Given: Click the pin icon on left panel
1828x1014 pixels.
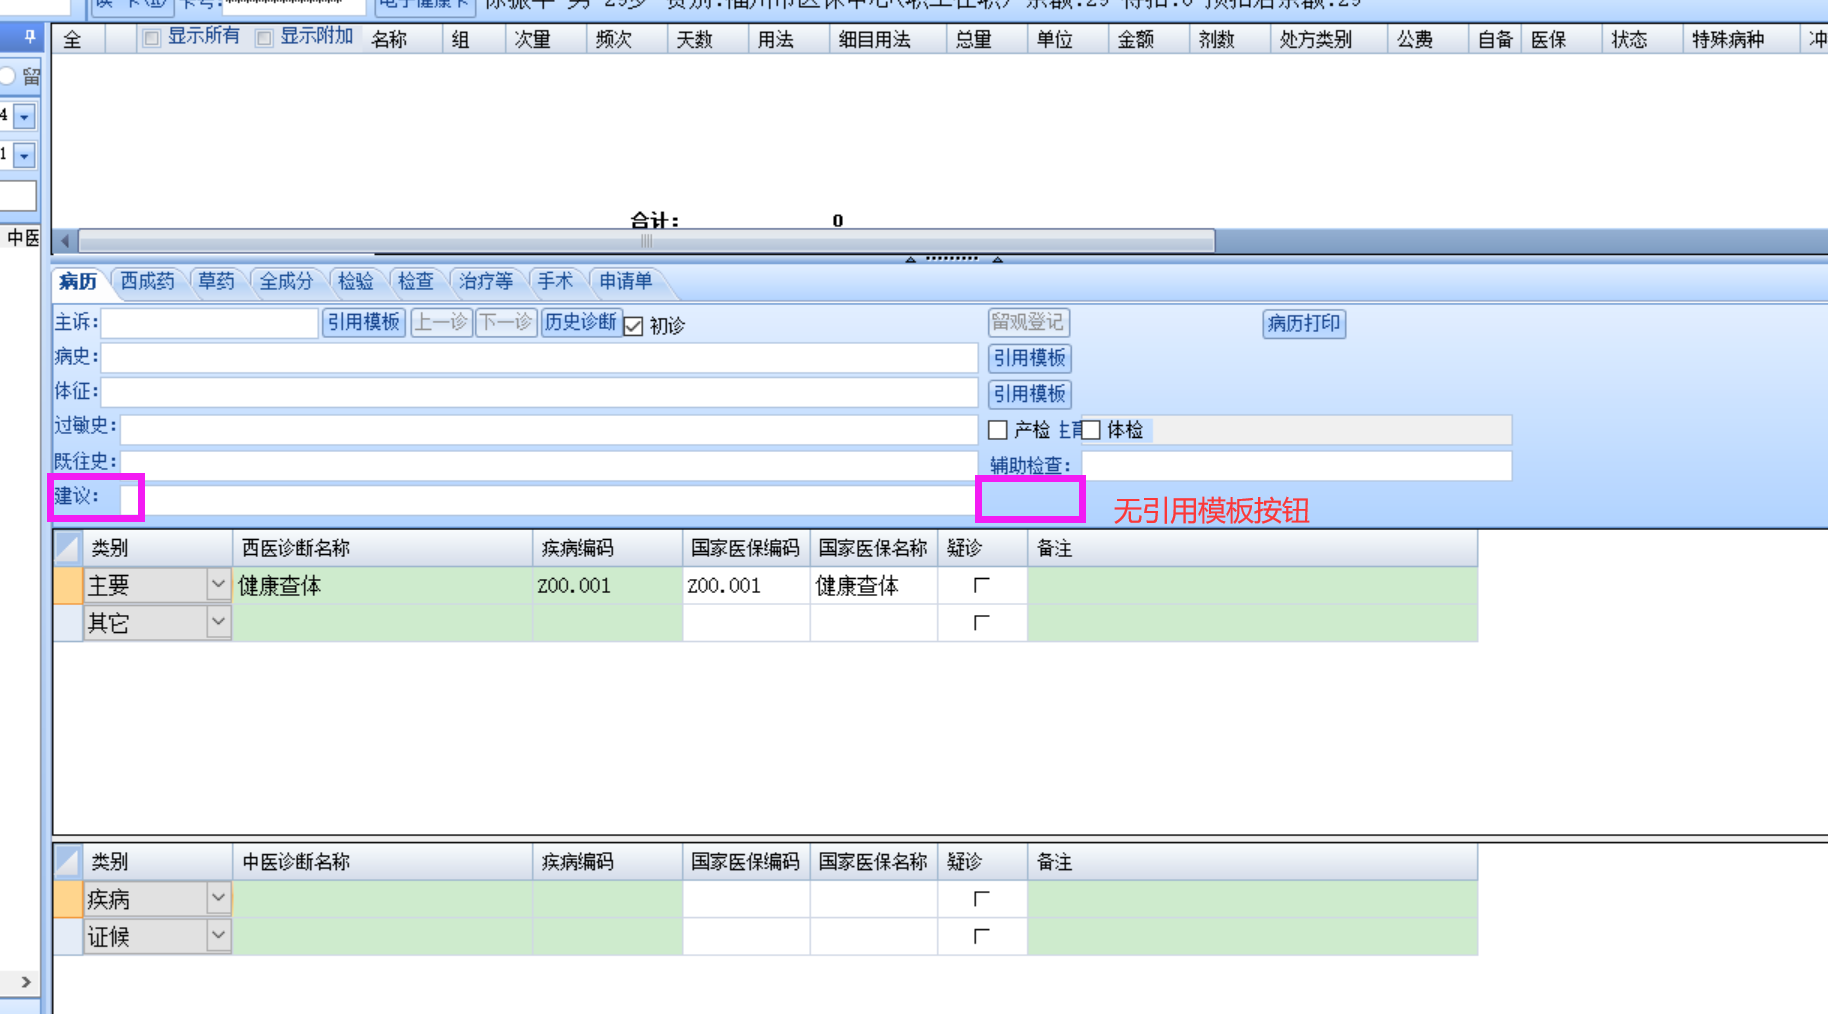Looking at the screenshot, I should tap(30, 37).
